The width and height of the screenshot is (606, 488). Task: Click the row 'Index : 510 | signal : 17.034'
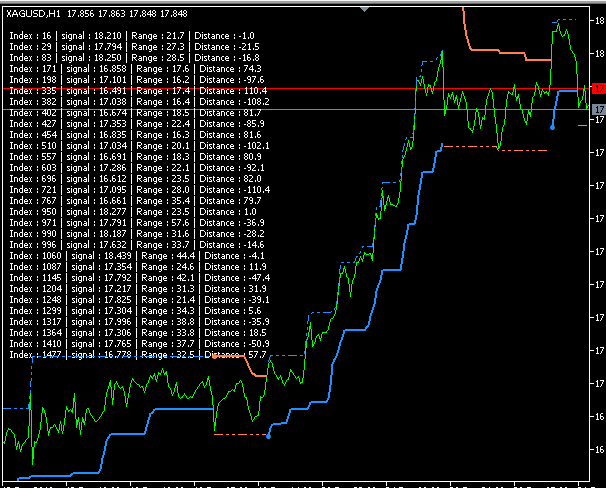139,146
